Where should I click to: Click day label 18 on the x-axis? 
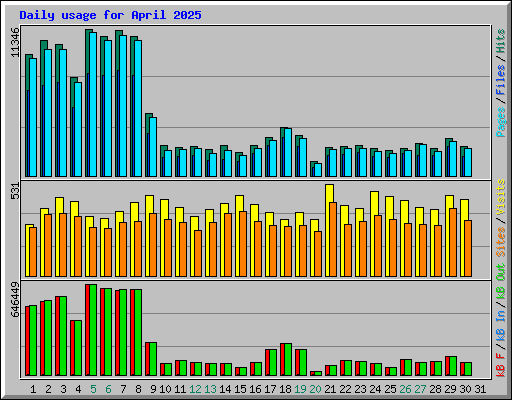point(285,389)
